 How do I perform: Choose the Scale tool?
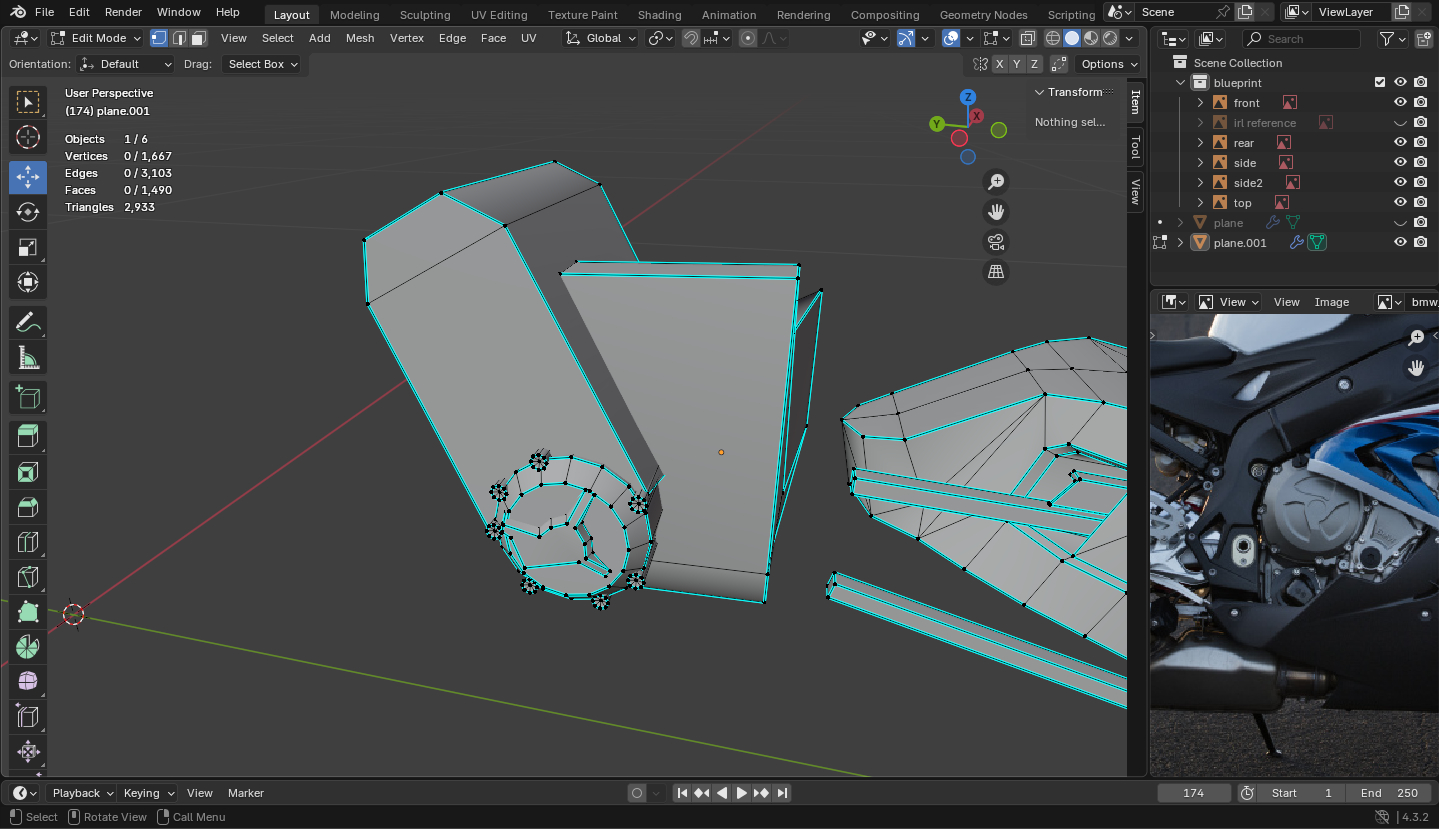28,247
